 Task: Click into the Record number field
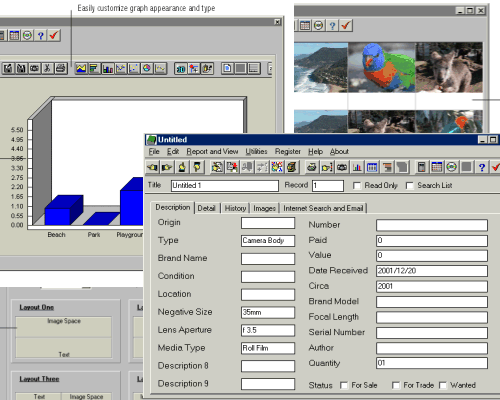(x=328, y=186)
